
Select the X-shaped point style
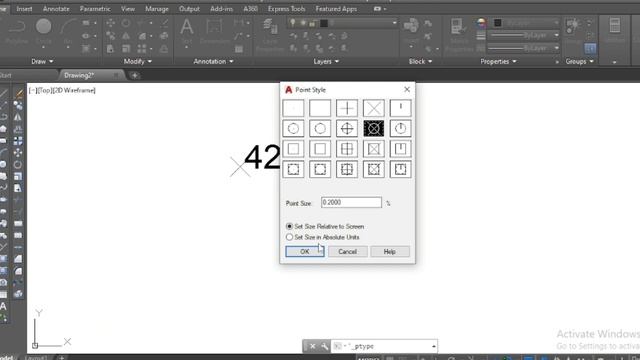coord(373,108)
